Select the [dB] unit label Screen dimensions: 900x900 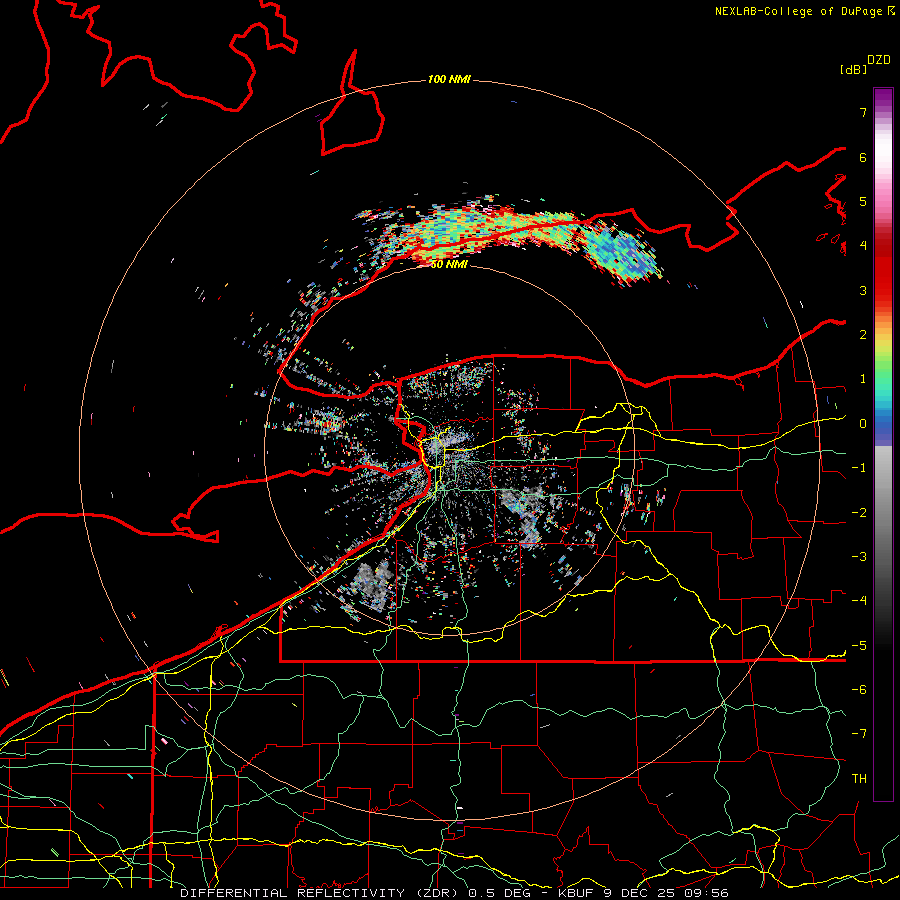(853, 70)
